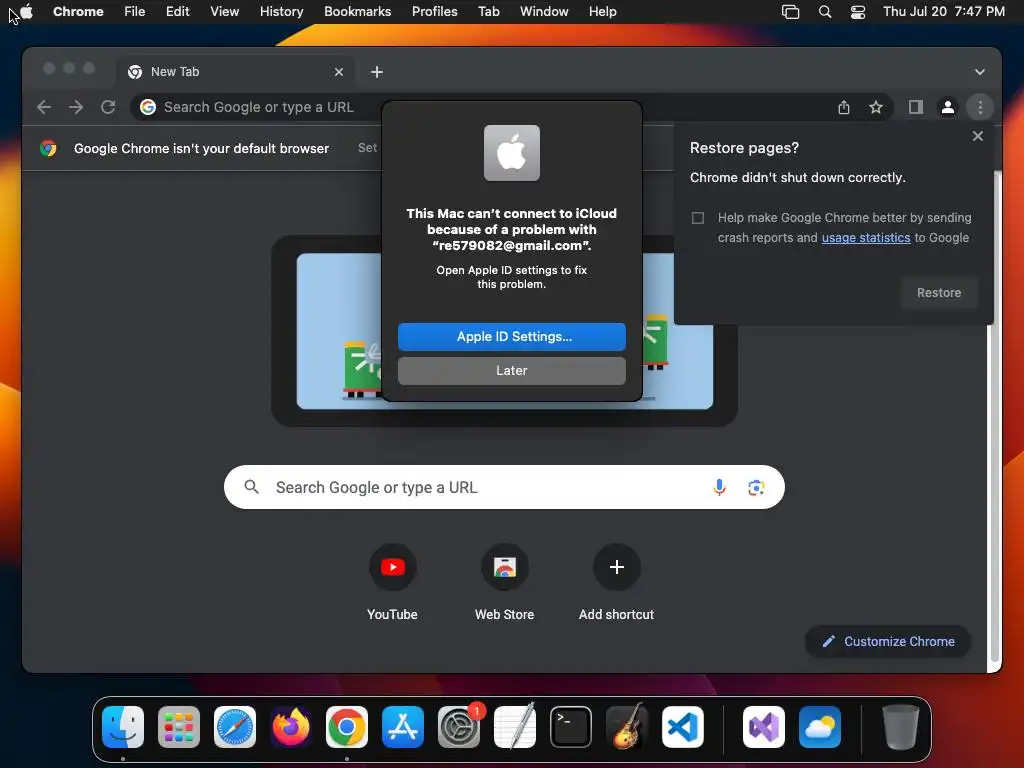Click the page vertical scrollbar
Screen dimensions: 1024x768
coord(995,418)
